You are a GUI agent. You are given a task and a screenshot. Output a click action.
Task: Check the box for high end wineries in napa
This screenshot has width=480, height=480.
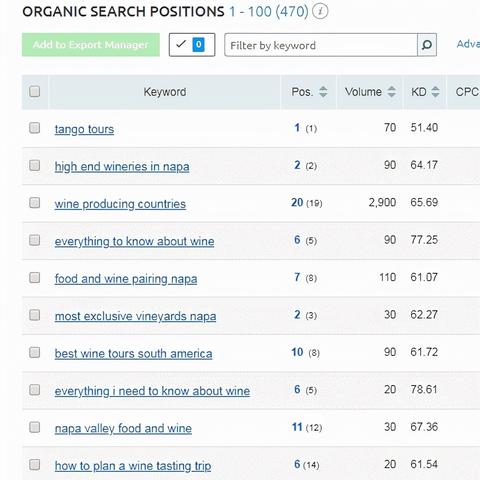pyautogui.click(x=34, y=165)
